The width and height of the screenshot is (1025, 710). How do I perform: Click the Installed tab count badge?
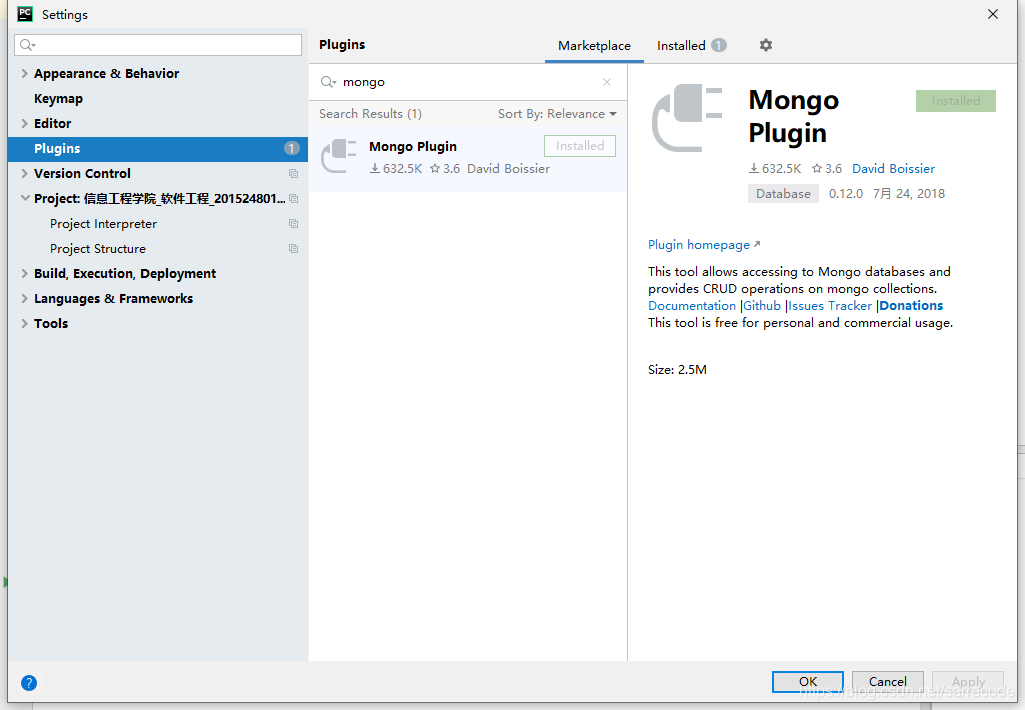coord(719,45)
